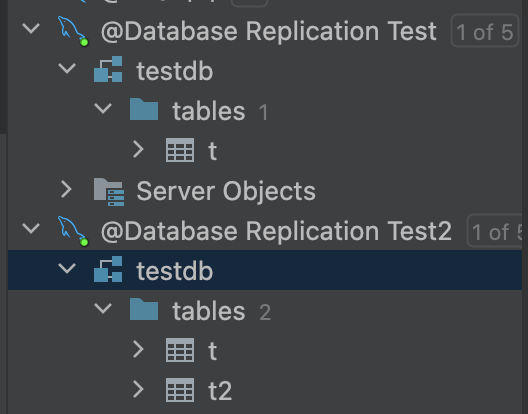Select the @Database Replication Test2 data source

click(x=276, y=231)
